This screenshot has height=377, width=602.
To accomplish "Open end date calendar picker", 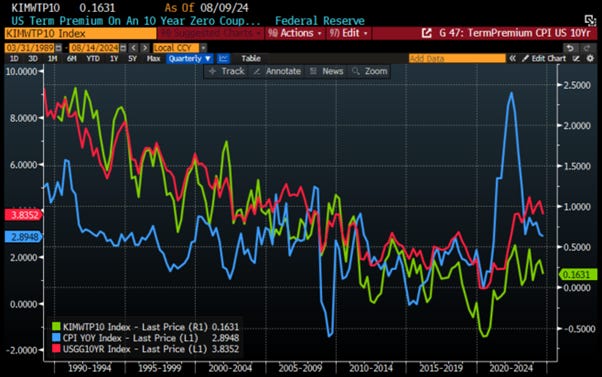I will [x=123, y=48].
